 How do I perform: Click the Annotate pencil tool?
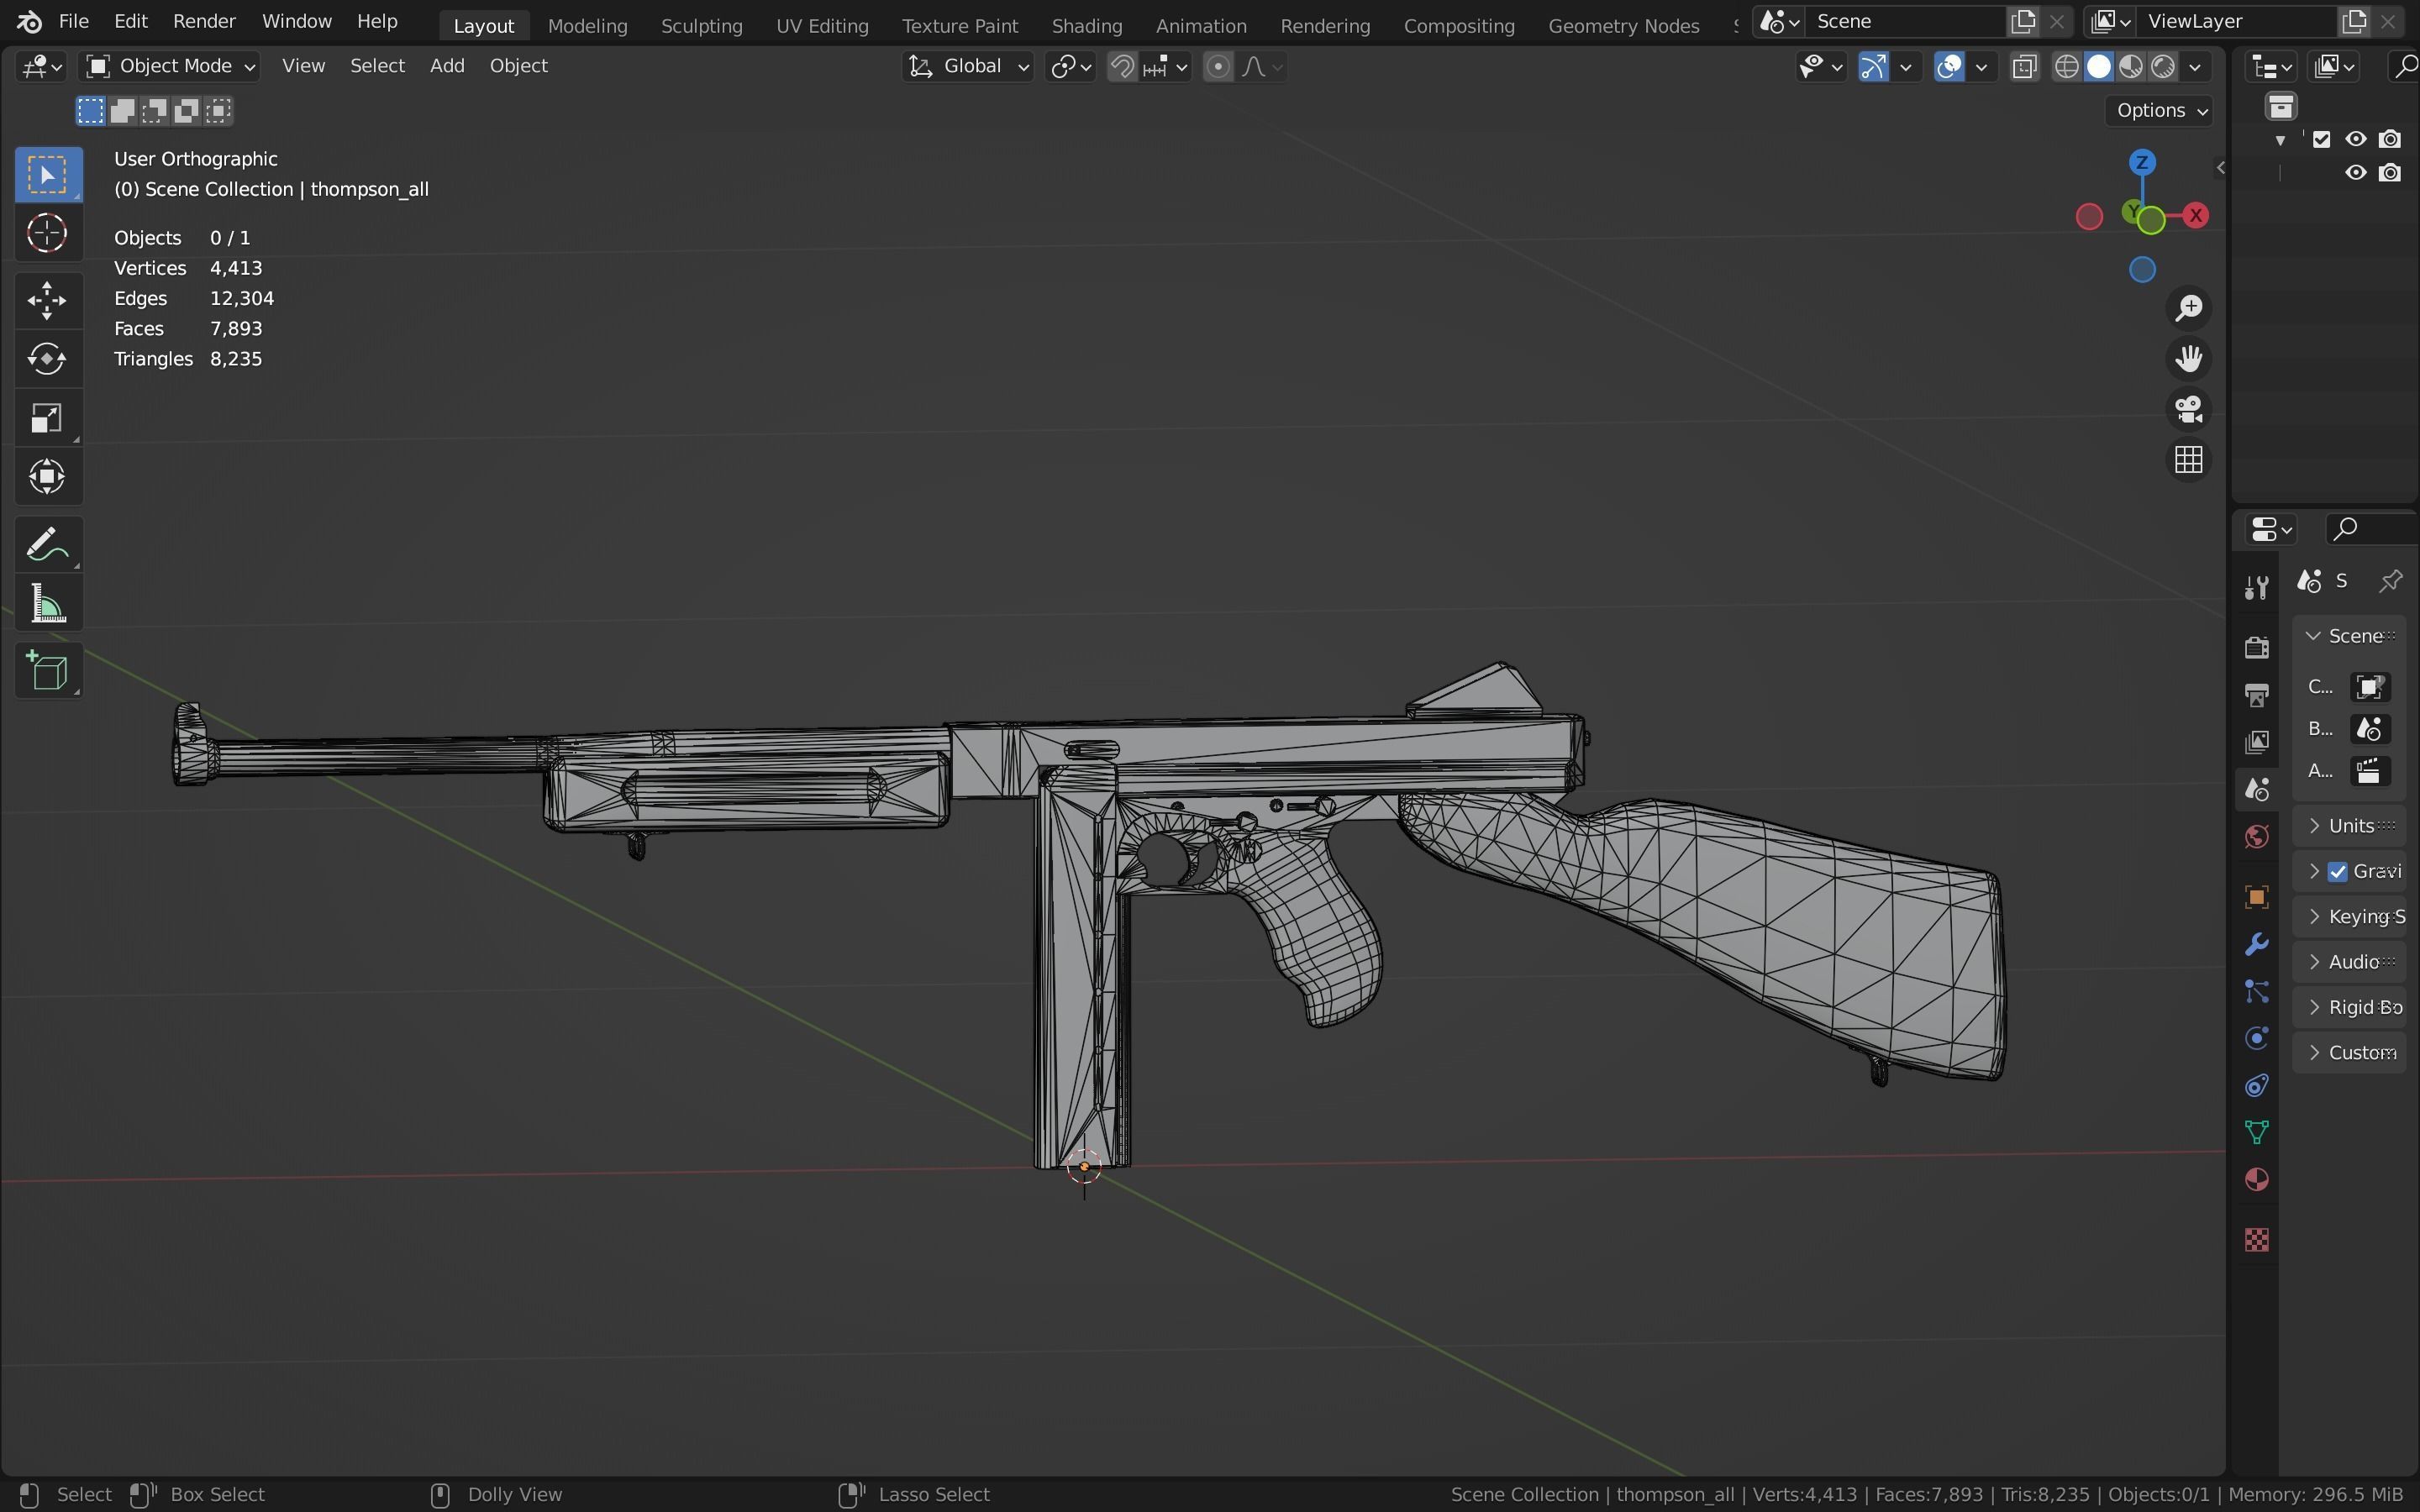(47, 545)
